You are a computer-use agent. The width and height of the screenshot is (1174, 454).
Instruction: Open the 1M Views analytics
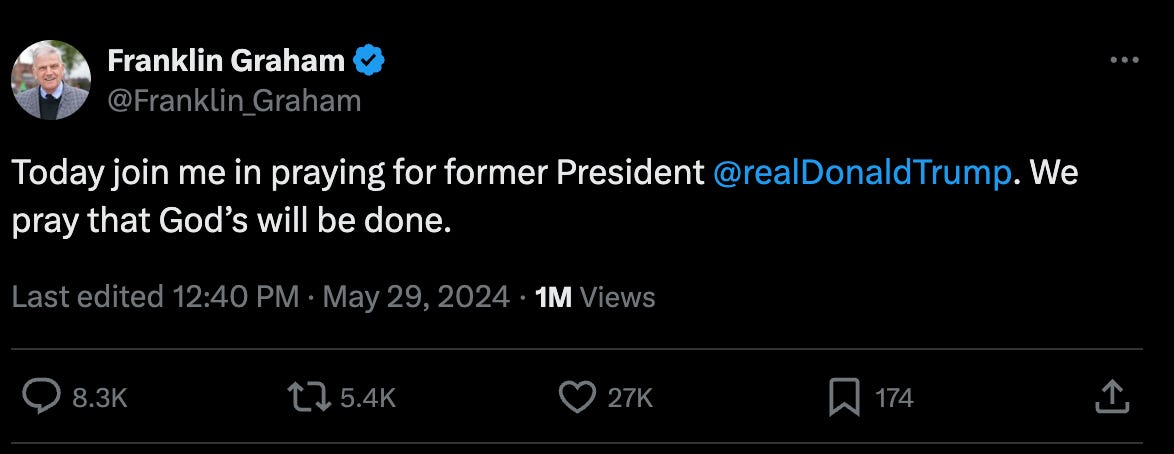596,297
